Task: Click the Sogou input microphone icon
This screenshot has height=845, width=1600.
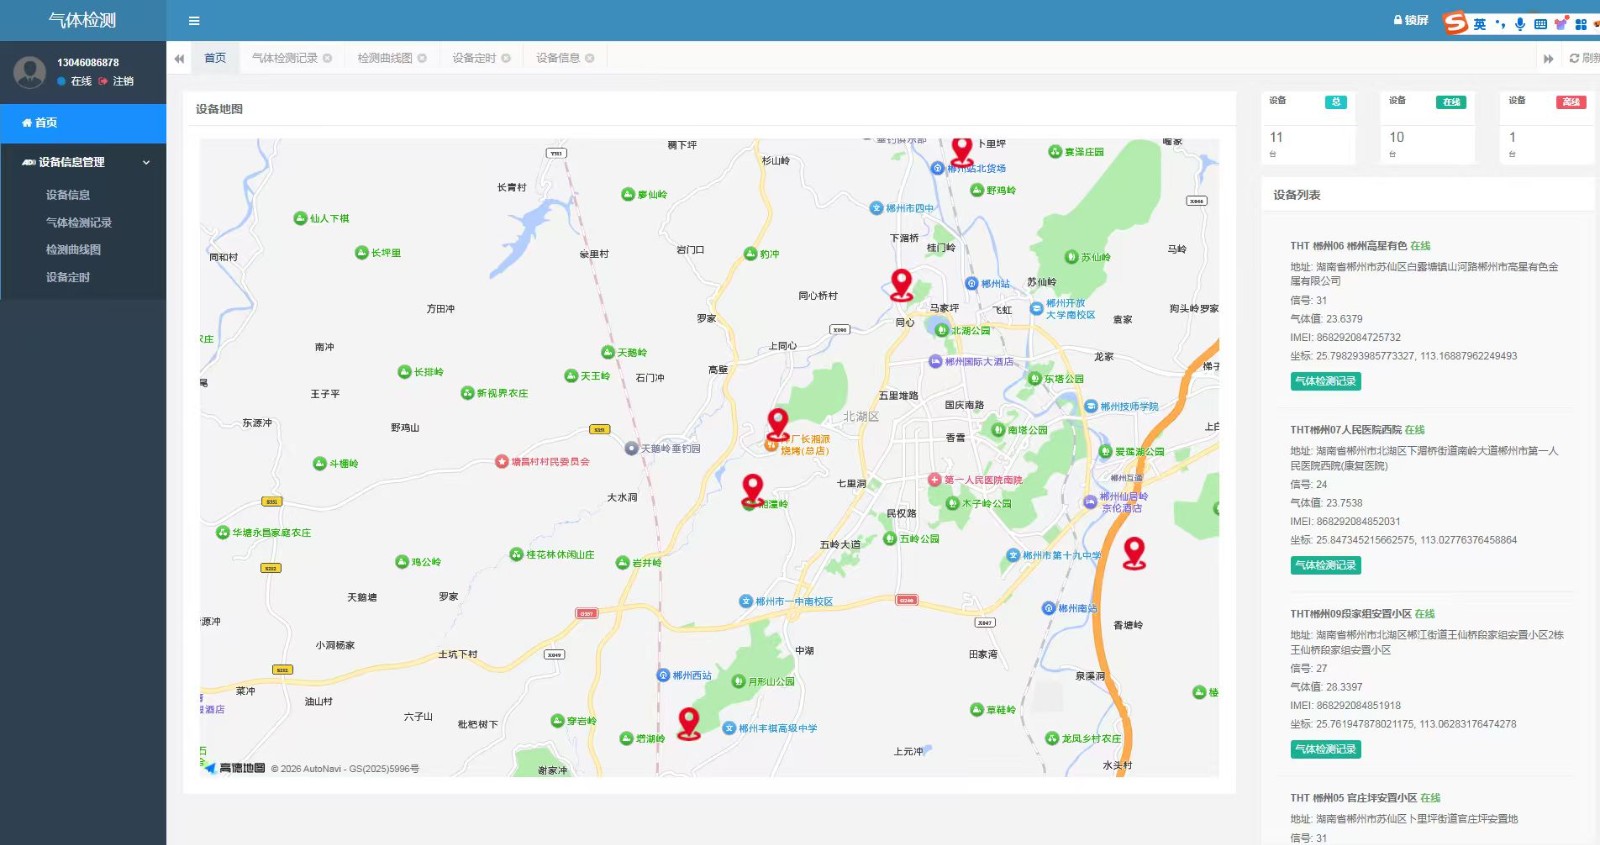Action: (1520, 24)
